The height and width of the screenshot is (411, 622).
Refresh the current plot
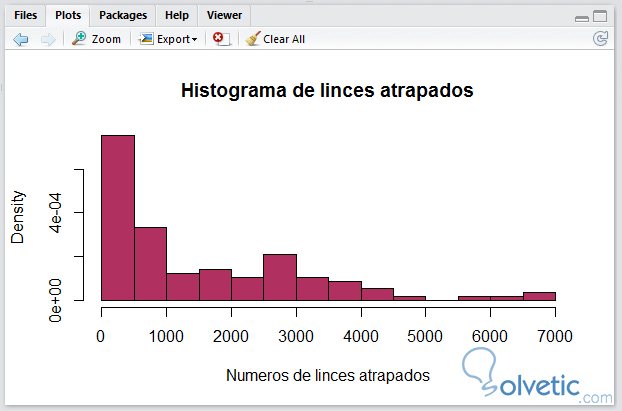pos(600,38)
